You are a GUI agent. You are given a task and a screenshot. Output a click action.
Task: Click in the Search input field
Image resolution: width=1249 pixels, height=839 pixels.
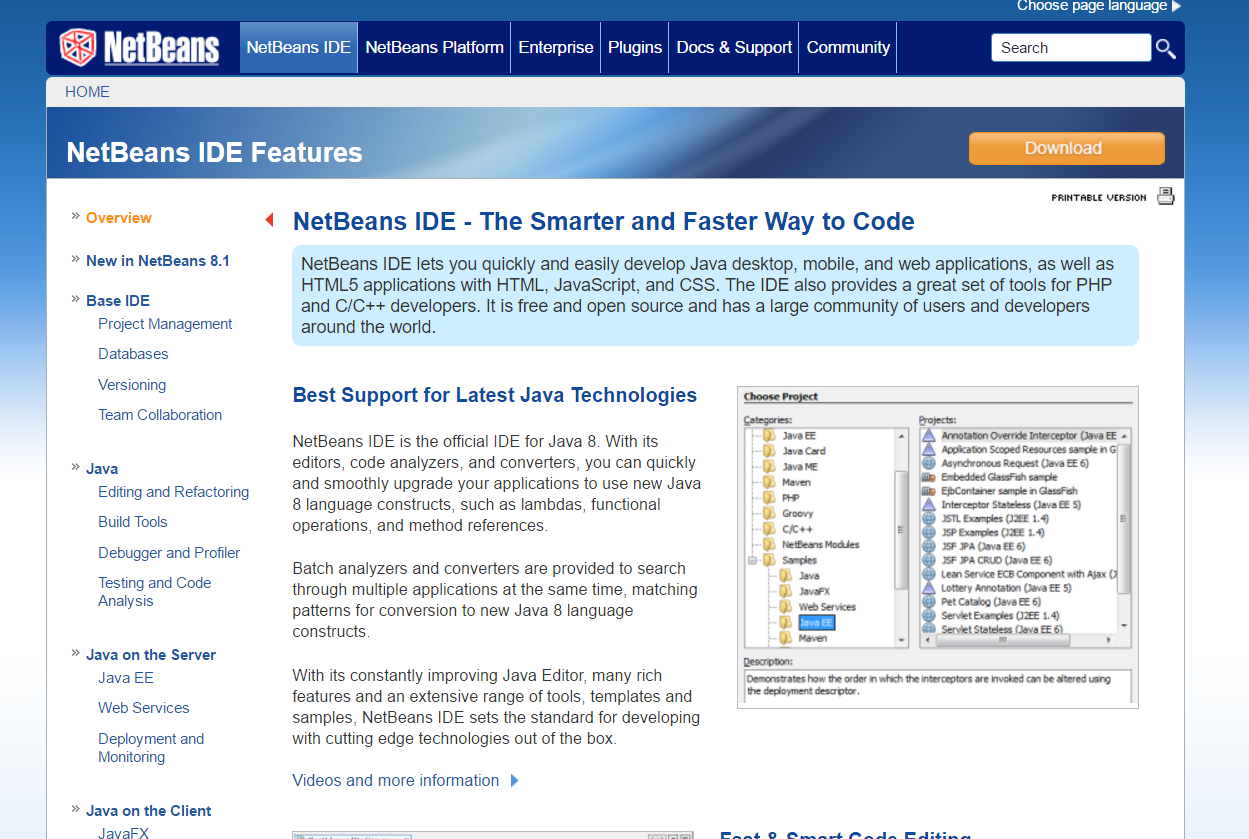point(1071,48)
